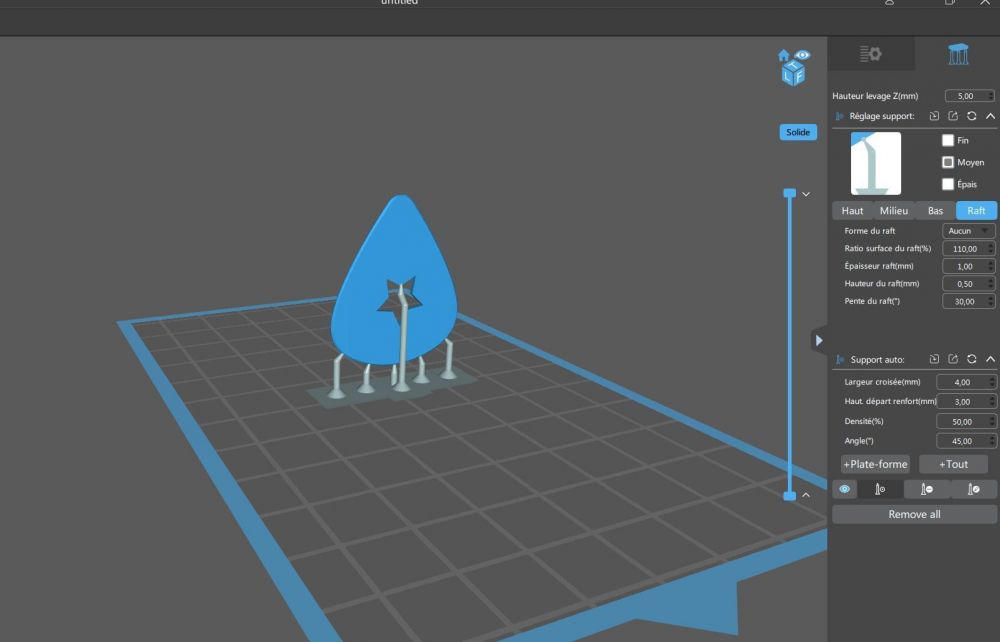Click the bottom handle of layer slider

click(x=790, y=495)
